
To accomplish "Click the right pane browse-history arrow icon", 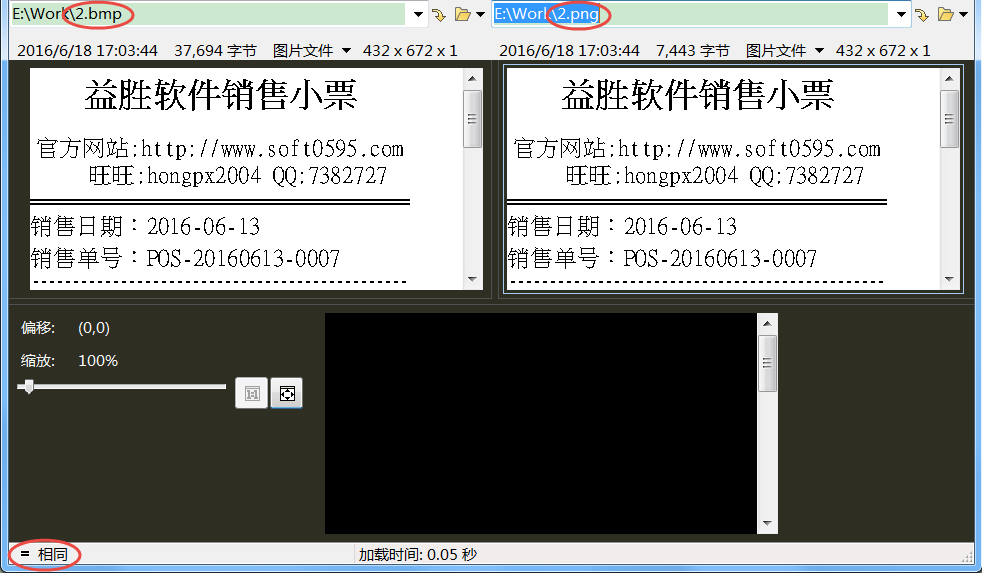I will pyautogui.click(x=922, y=14).
